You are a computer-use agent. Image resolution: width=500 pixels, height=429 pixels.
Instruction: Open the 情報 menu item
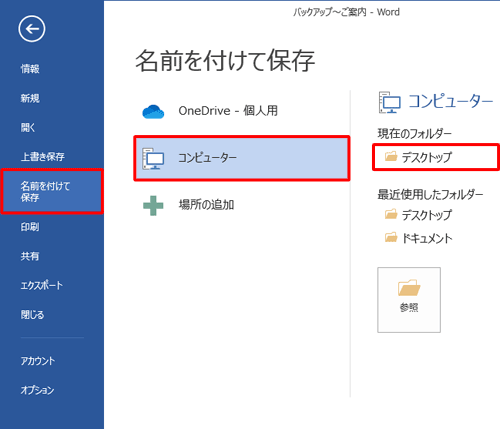(x=30, y=69)
